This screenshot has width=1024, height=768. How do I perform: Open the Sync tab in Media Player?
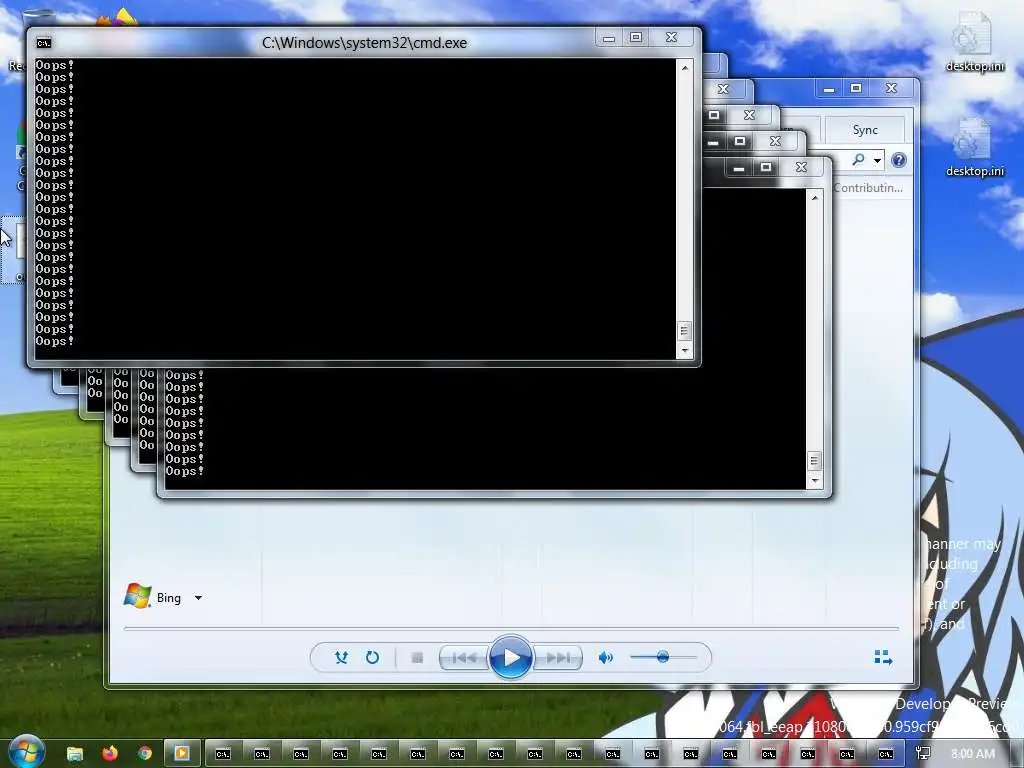tap(865, 130)
